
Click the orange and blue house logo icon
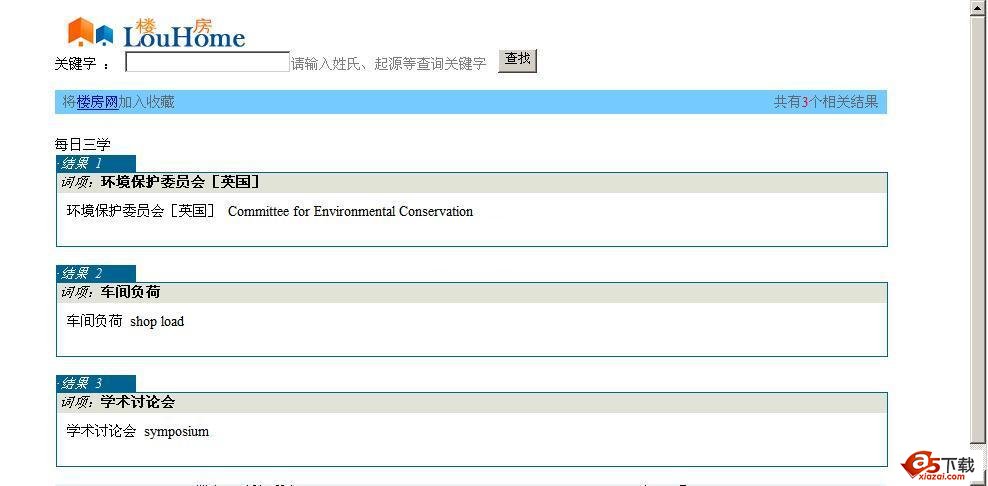(90, 32)
